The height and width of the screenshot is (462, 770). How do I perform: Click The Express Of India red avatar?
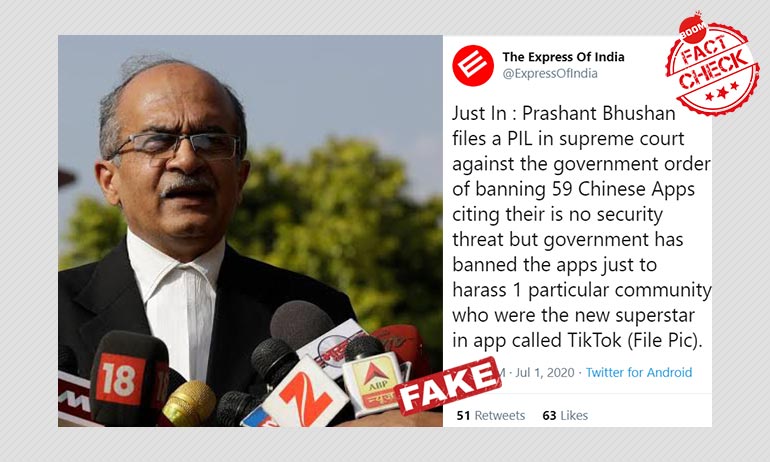[x=473, y=66]
